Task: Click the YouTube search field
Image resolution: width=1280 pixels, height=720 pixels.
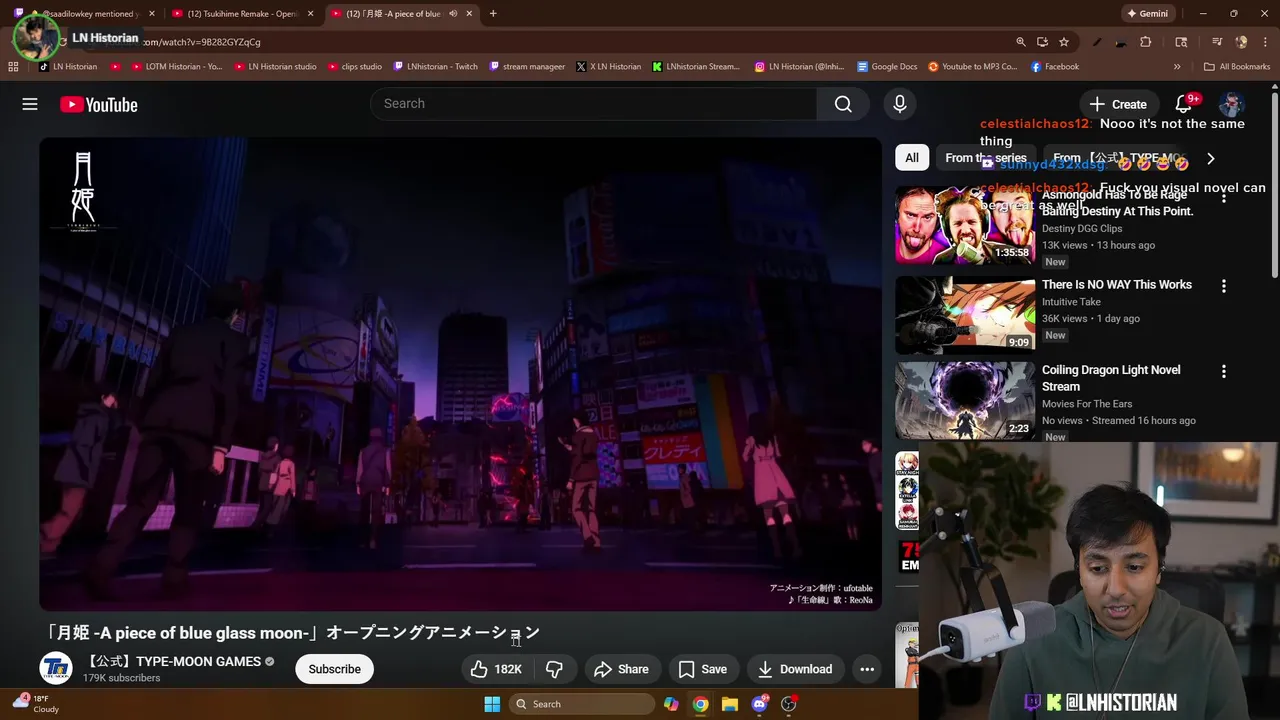Action: [594, 104]
